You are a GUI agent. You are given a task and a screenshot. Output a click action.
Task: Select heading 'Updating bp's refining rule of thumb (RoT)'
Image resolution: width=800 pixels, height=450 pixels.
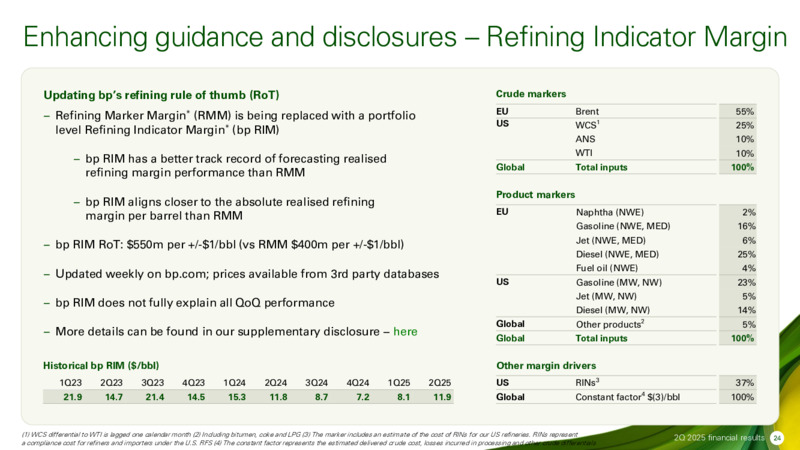coord(161,95)
